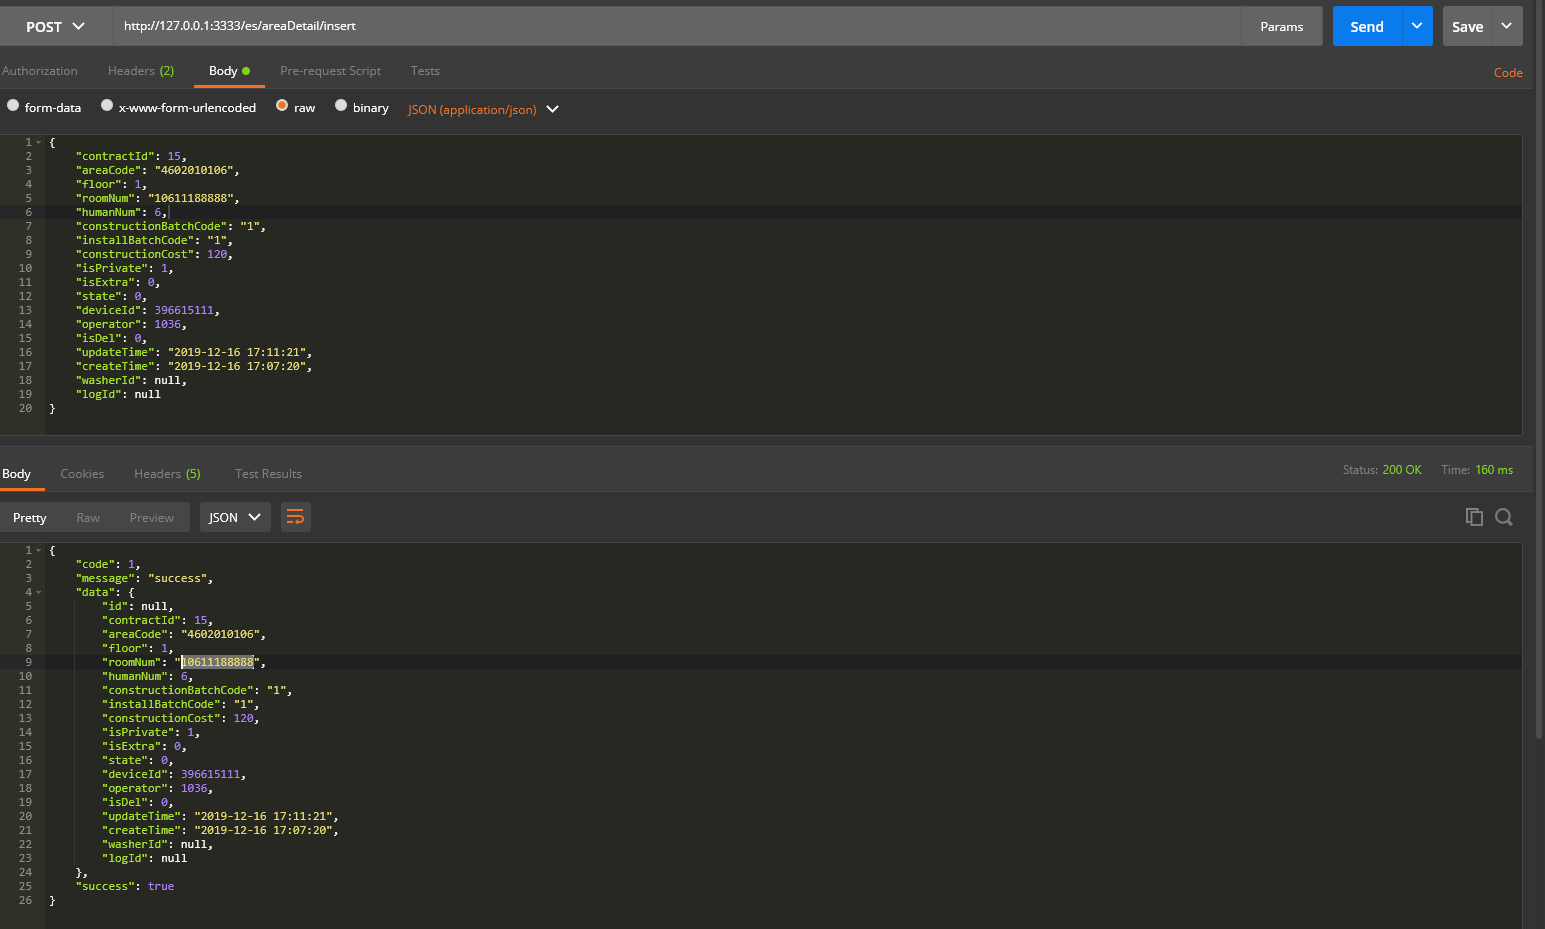Click the Code link
1545x929 pixels.
pos(1508,72)
